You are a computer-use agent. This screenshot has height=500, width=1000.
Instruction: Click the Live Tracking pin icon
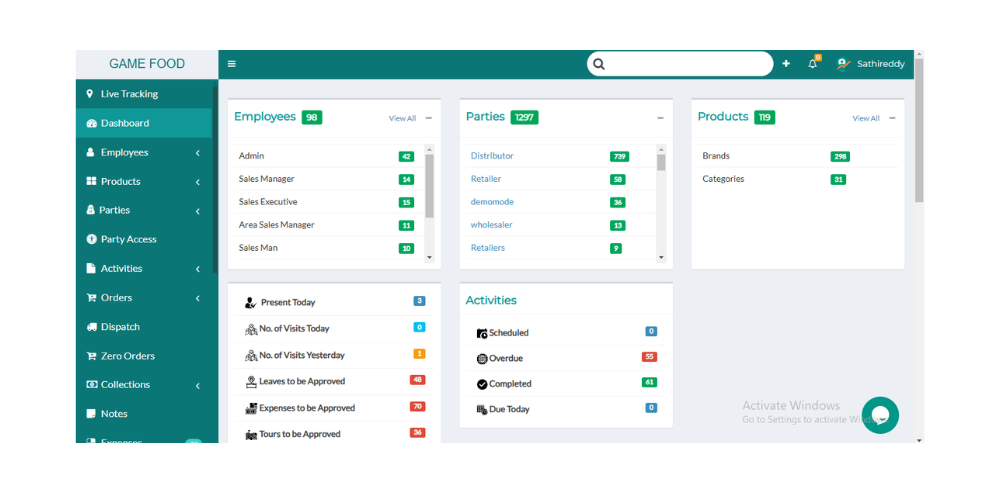click(89, 94)
